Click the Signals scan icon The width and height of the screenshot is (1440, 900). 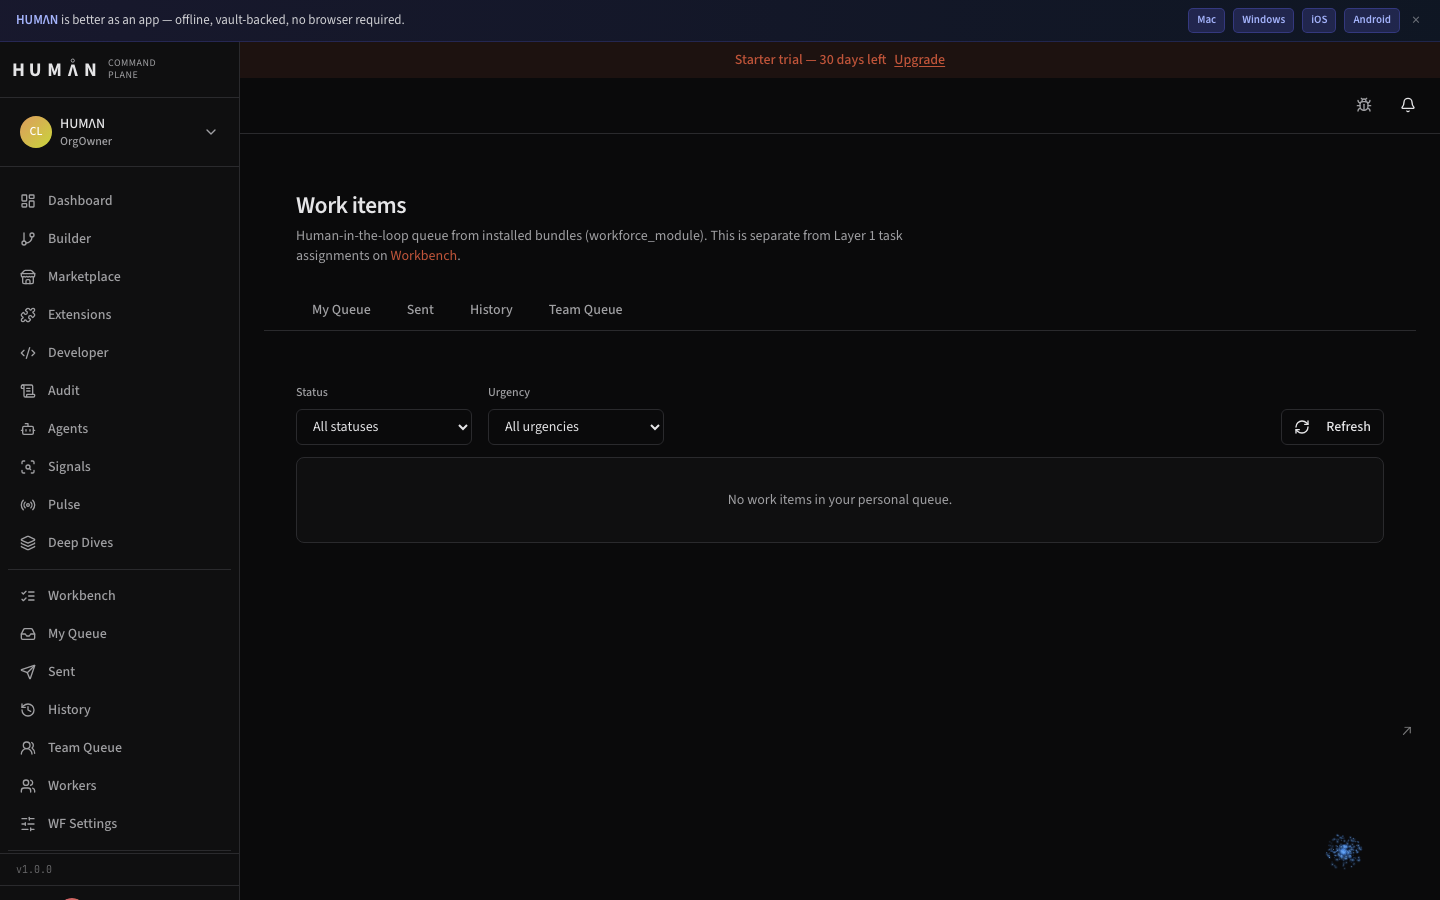click(x=28, y=467)
